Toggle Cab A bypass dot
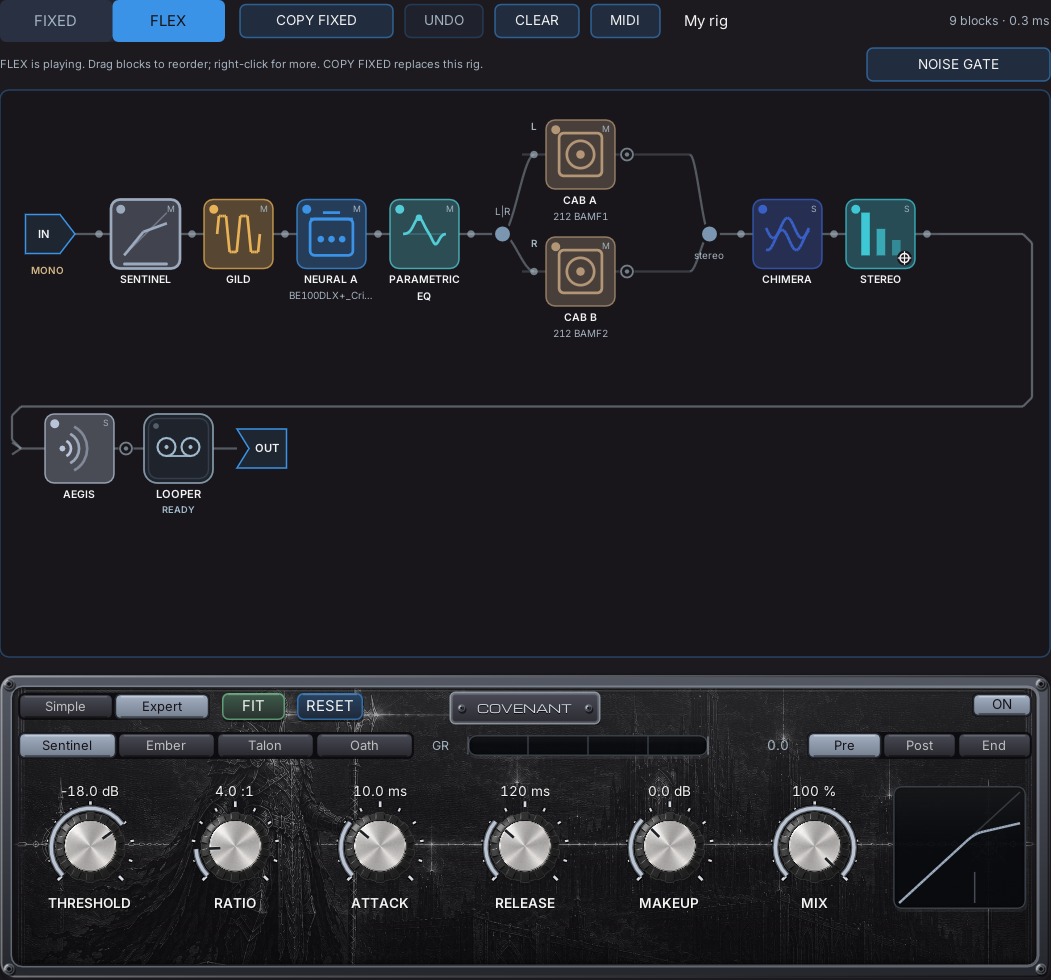 [556, 130]
